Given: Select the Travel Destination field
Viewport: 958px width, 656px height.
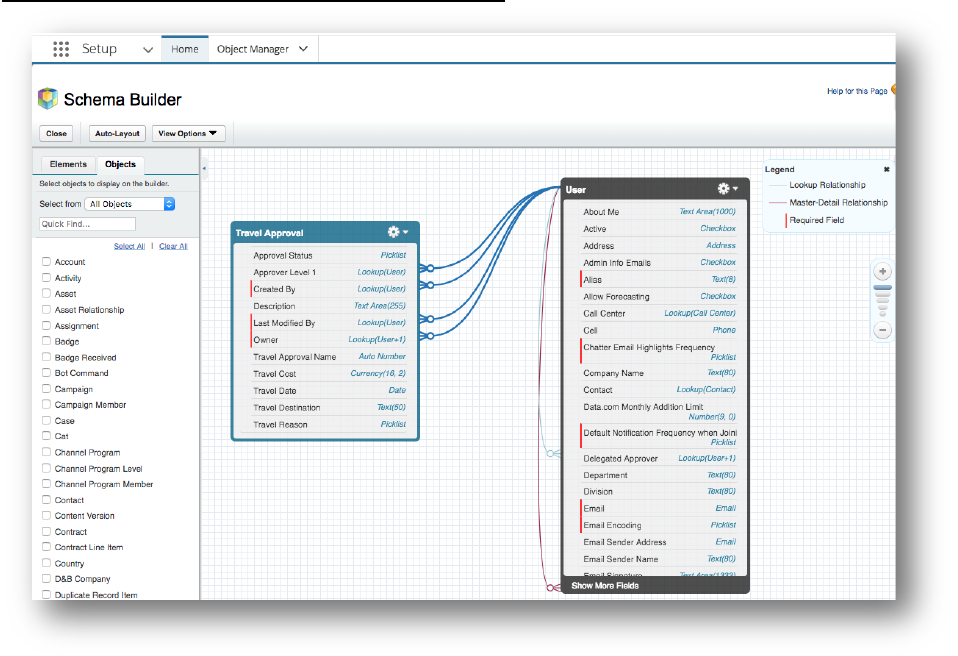Looking at the screenshot, I should point(329,407).
